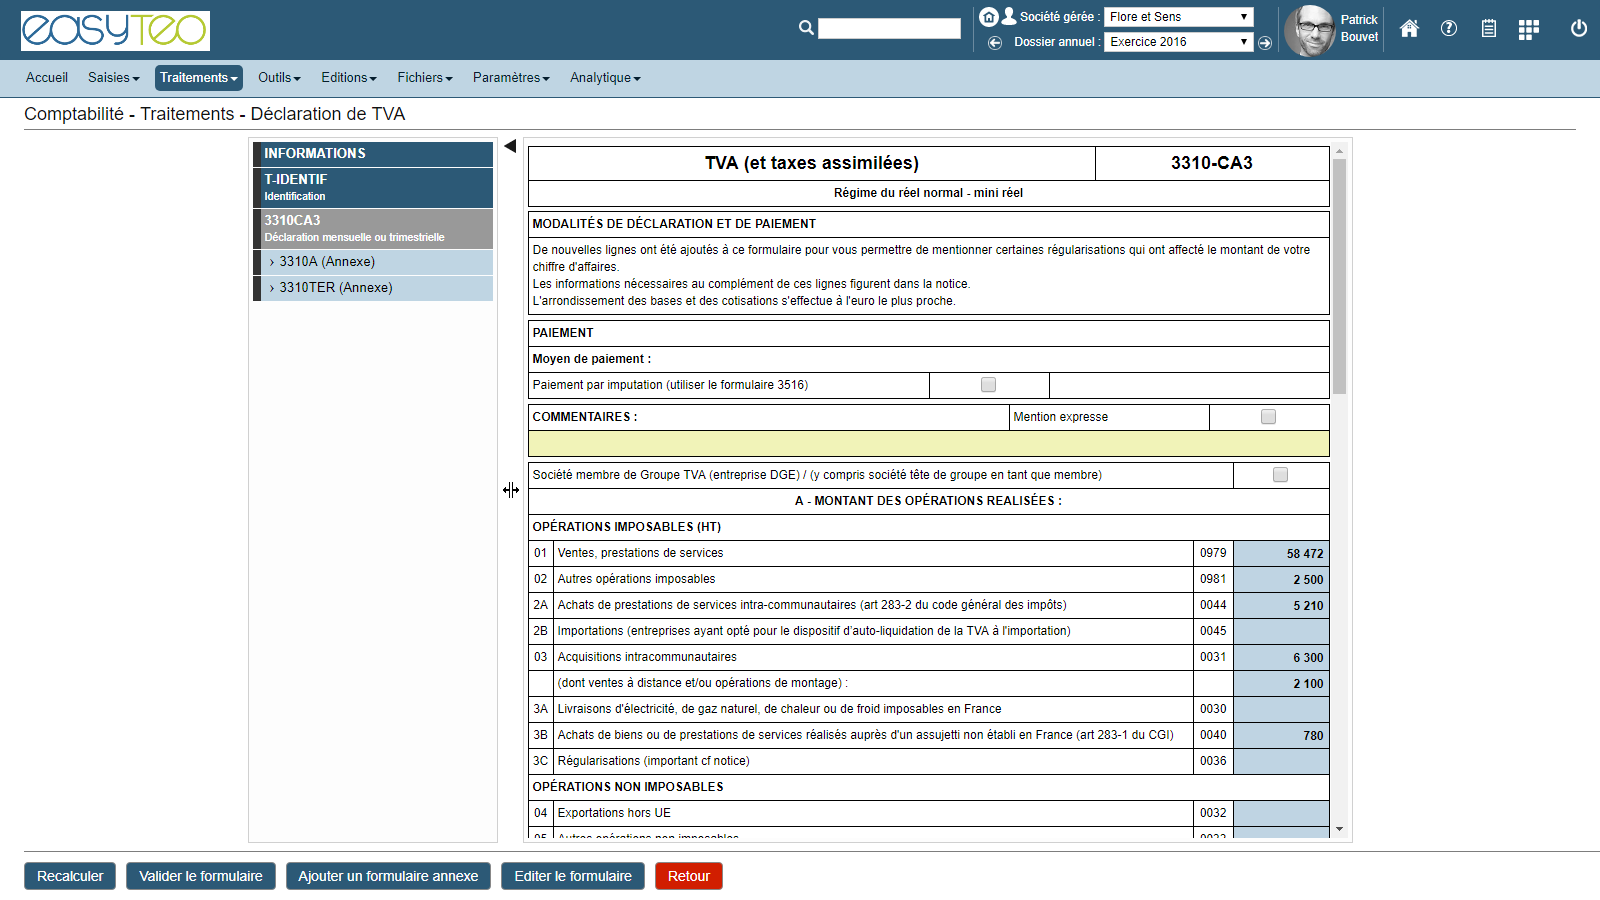Open the Dossier annuel Exercice 2016 dropdown
The image size is (1600, 900).
(1178, 42)
